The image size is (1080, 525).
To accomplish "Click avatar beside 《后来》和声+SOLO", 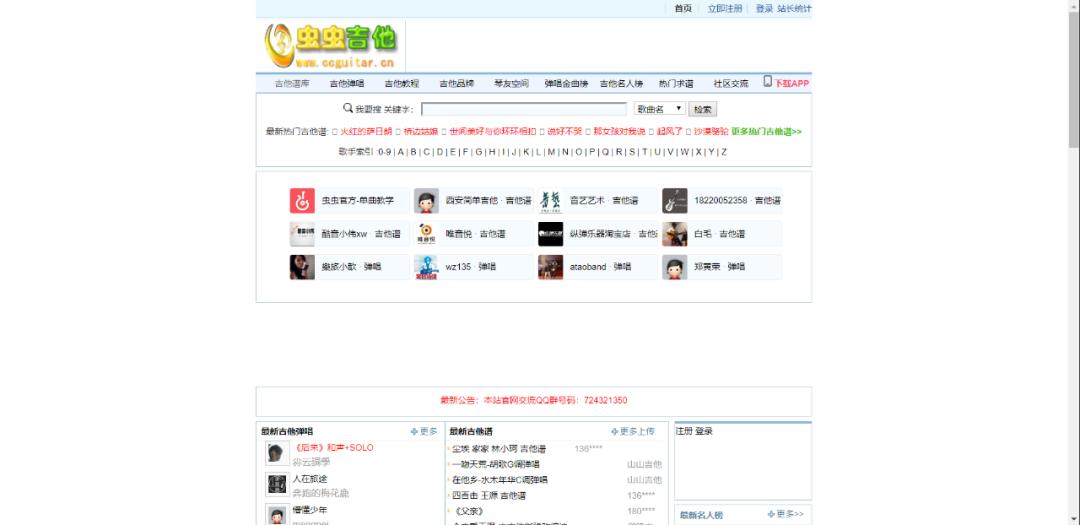I will coord(277,453).
